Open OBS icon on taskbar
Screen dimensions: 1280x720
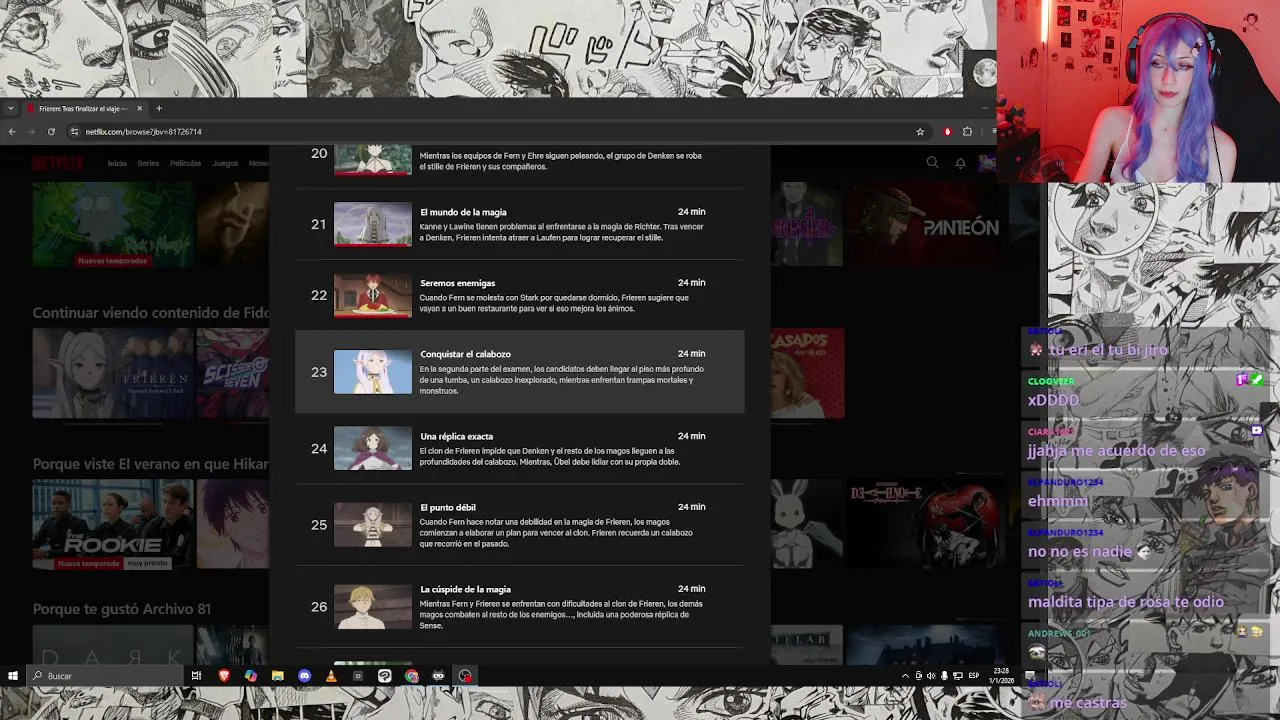(x=465, y=676)
